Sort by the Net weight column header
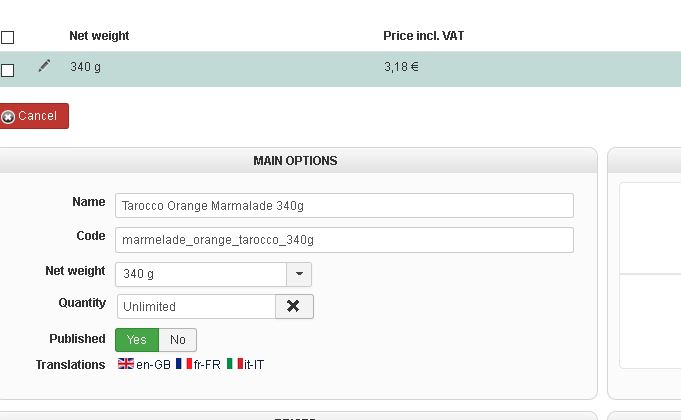This screenshot has height=420, width=681. 99,36
